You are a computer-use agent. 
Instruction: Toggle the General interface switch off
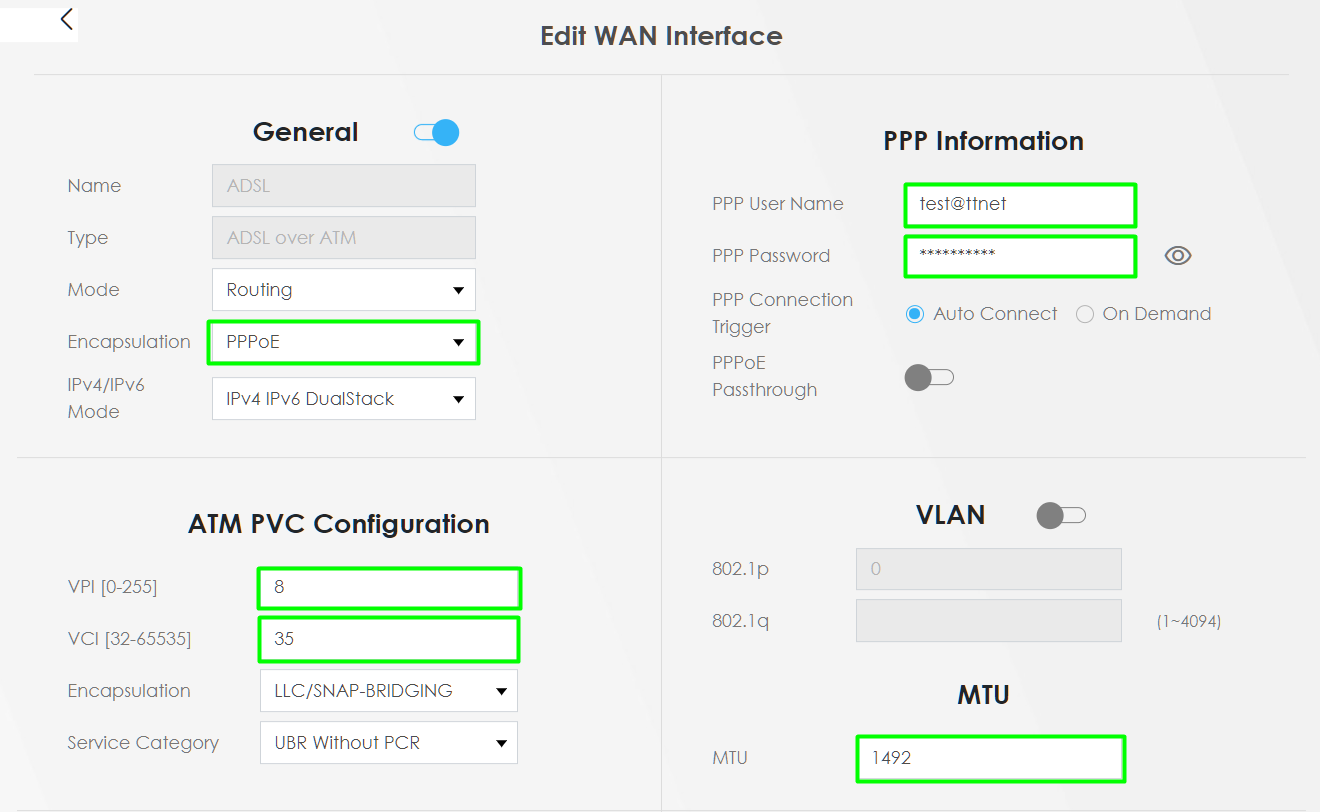pyautogui.click(x=437, y=132)
